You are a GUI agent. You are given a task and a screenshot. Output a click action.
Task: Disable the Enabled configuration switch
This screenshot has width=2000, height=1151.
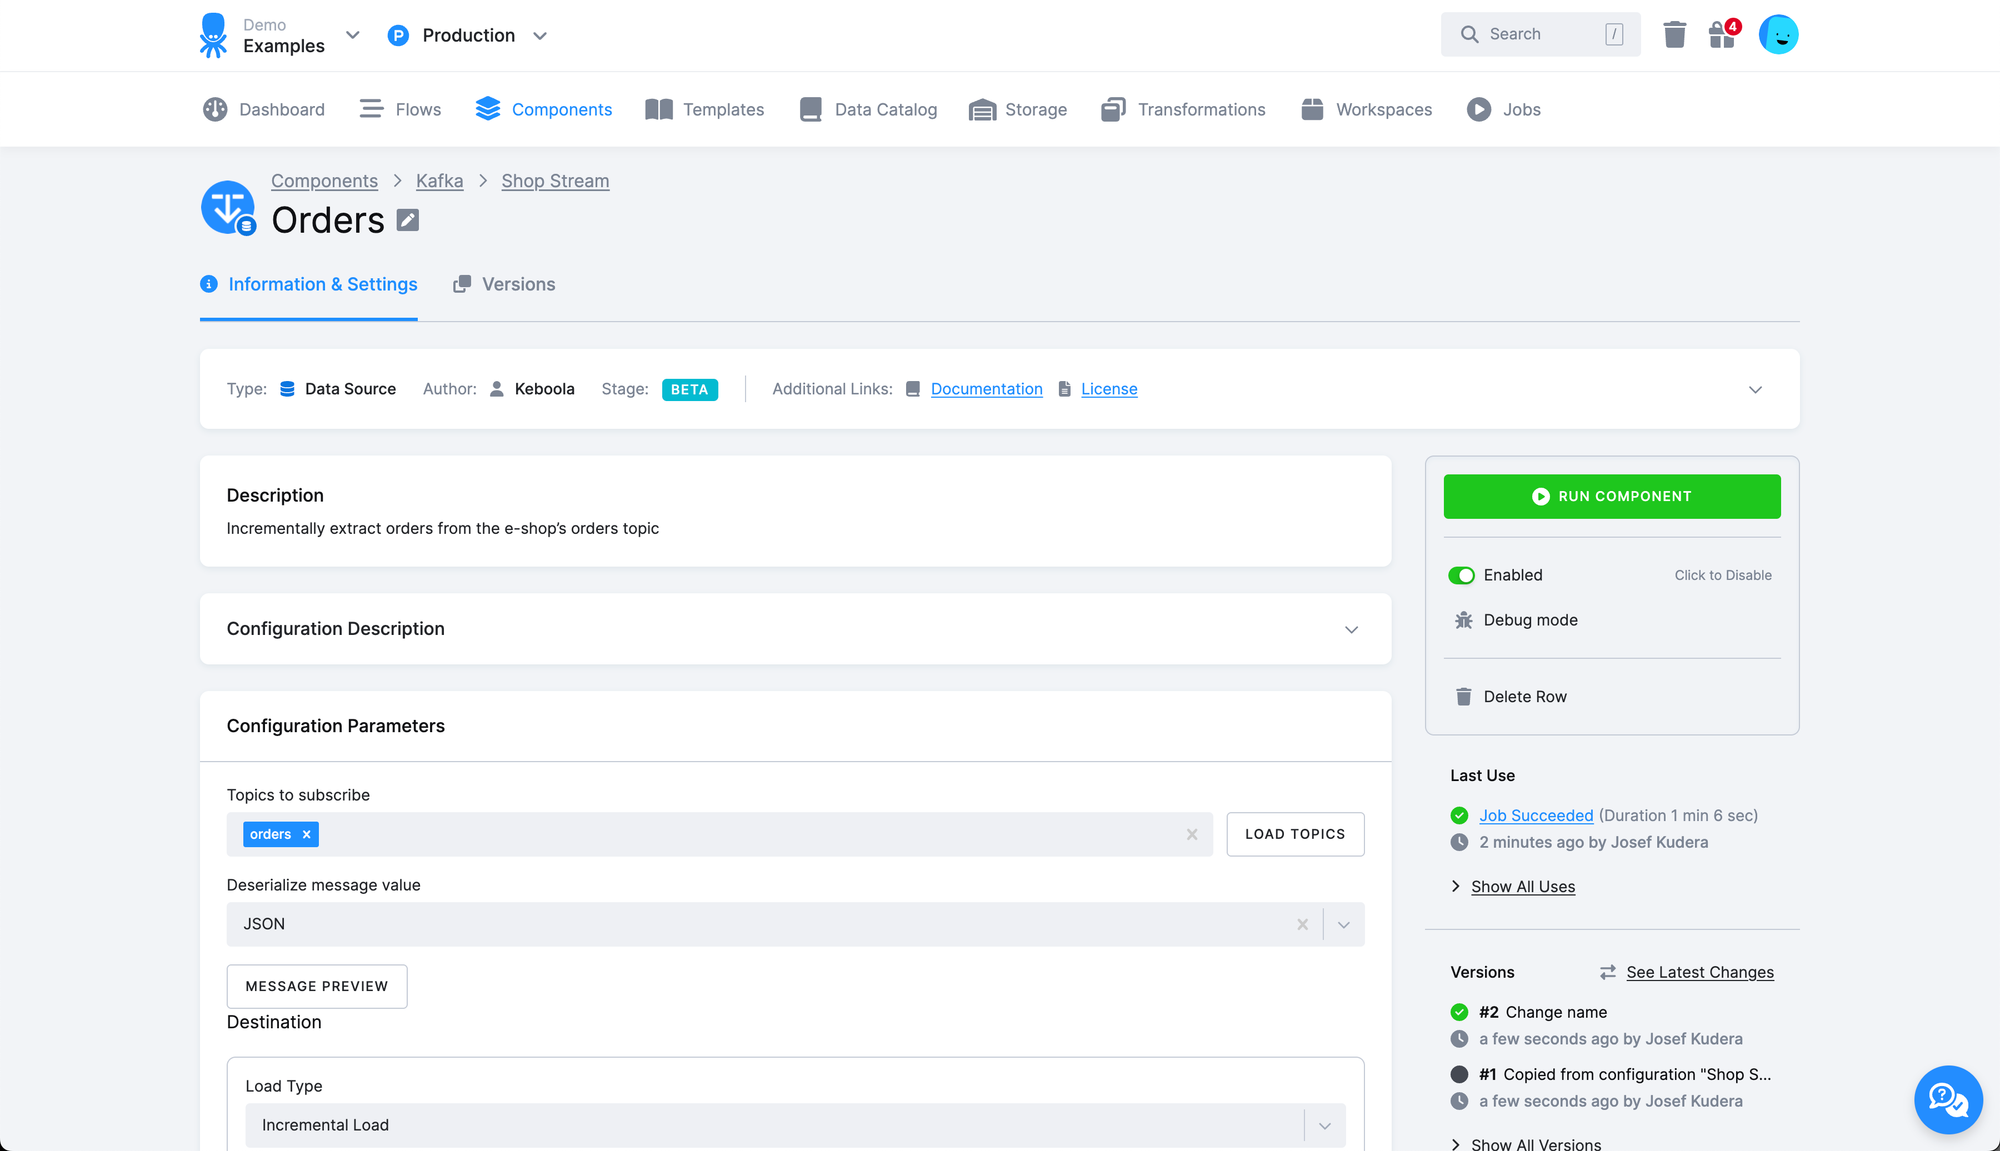point(1461,575)
